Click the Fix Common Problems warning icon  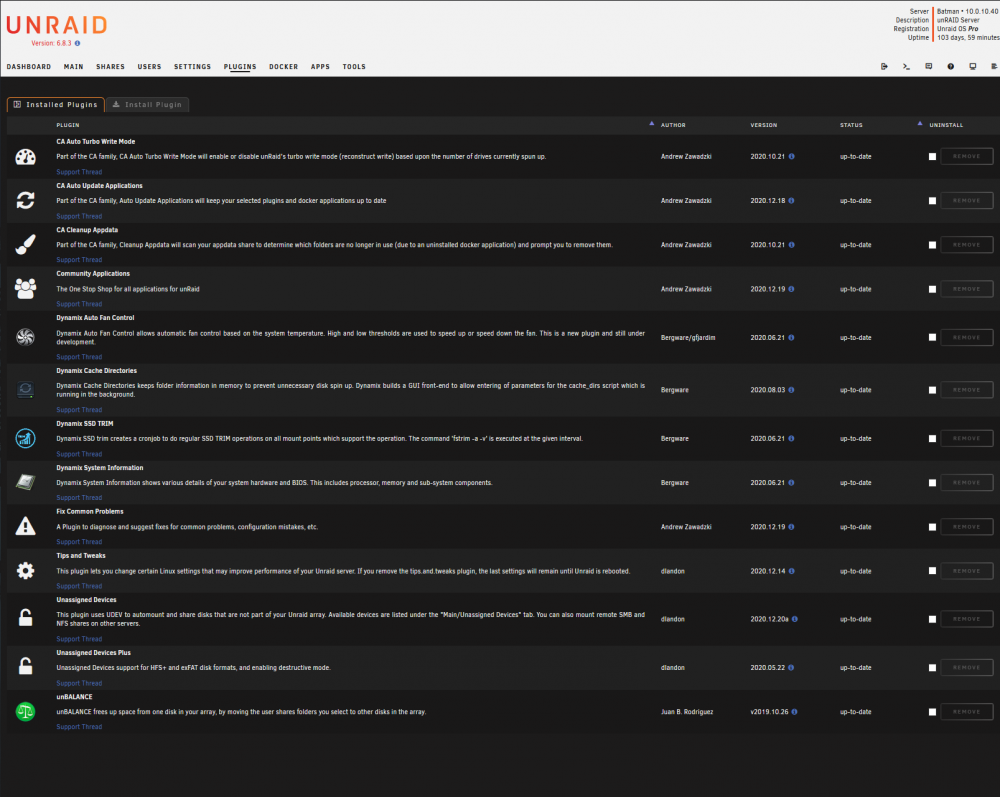tap(26, 527)
